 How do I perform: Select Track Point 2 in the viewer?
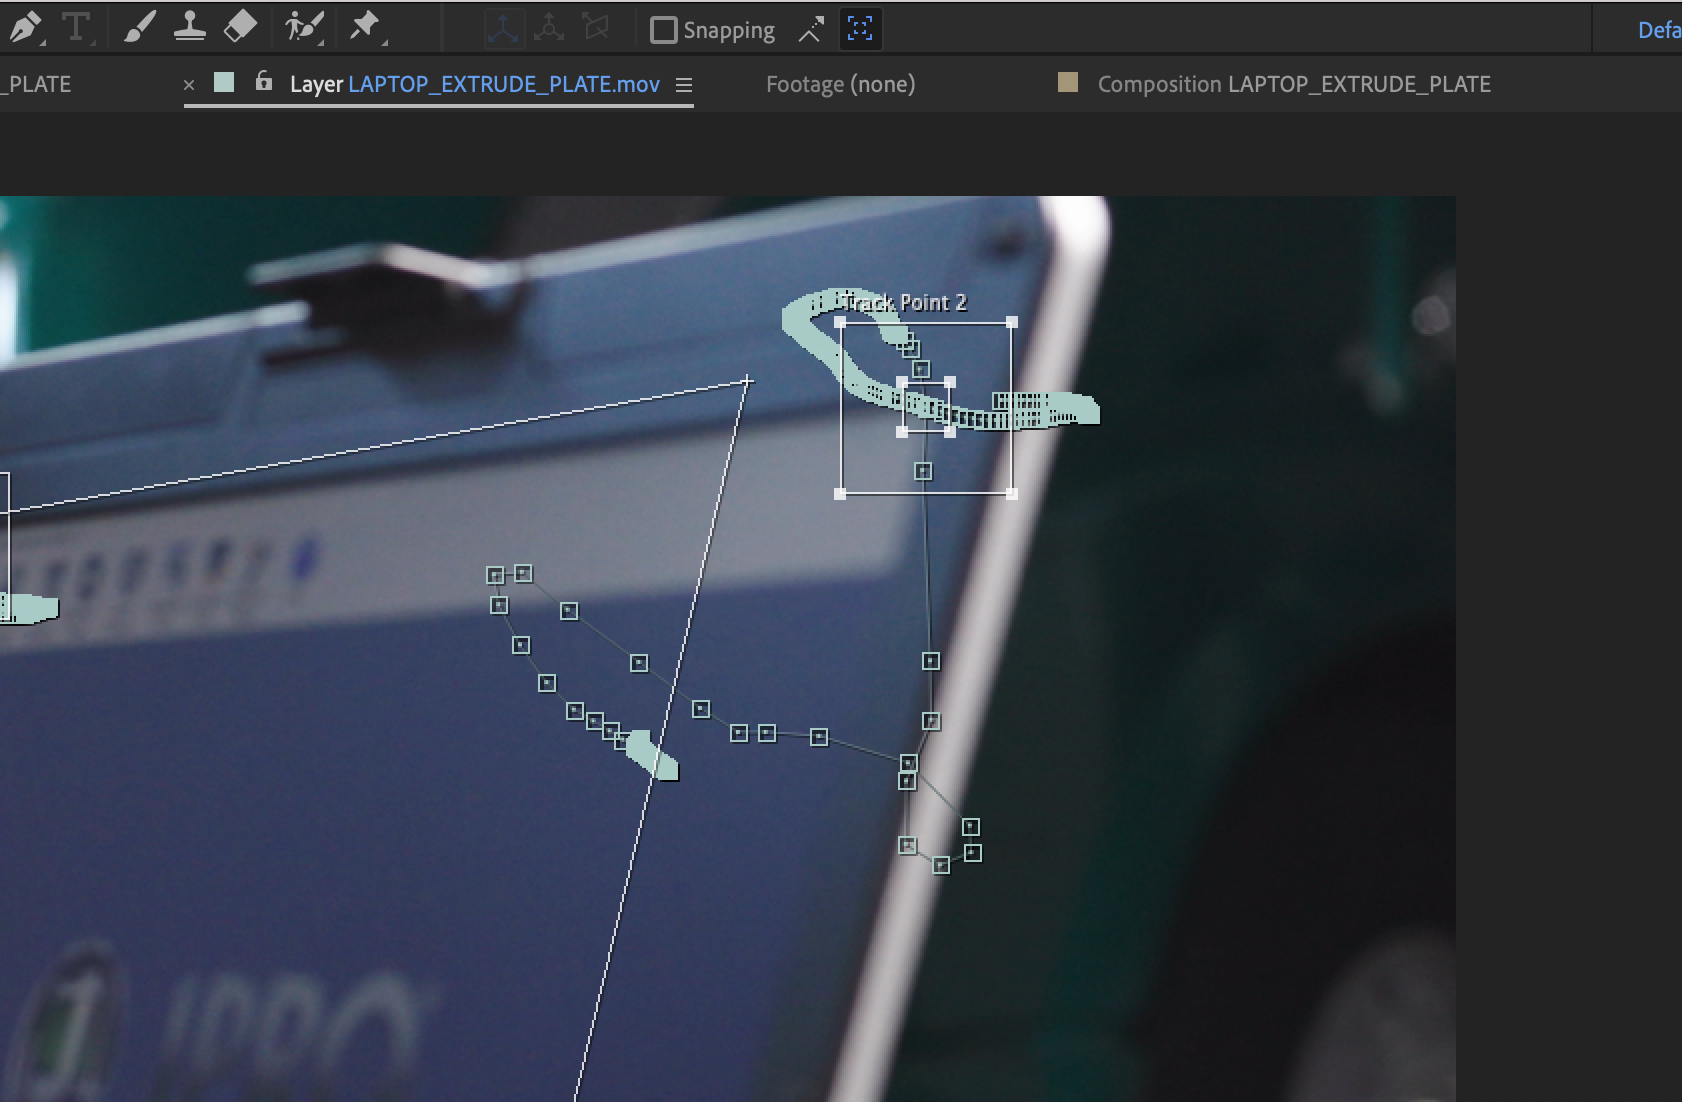[926, 408]
